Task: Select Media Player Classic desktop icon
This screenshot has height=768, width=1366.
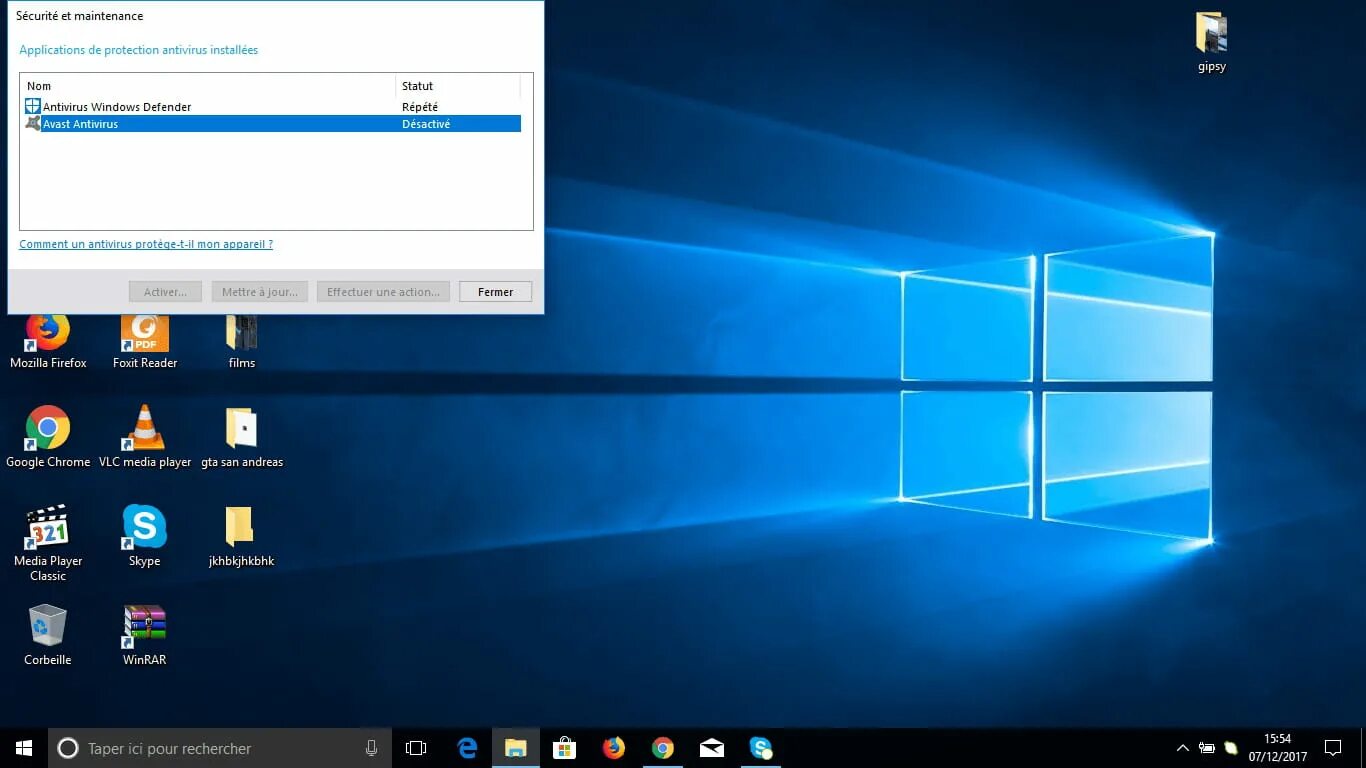Action: click(x=48, y=543)
